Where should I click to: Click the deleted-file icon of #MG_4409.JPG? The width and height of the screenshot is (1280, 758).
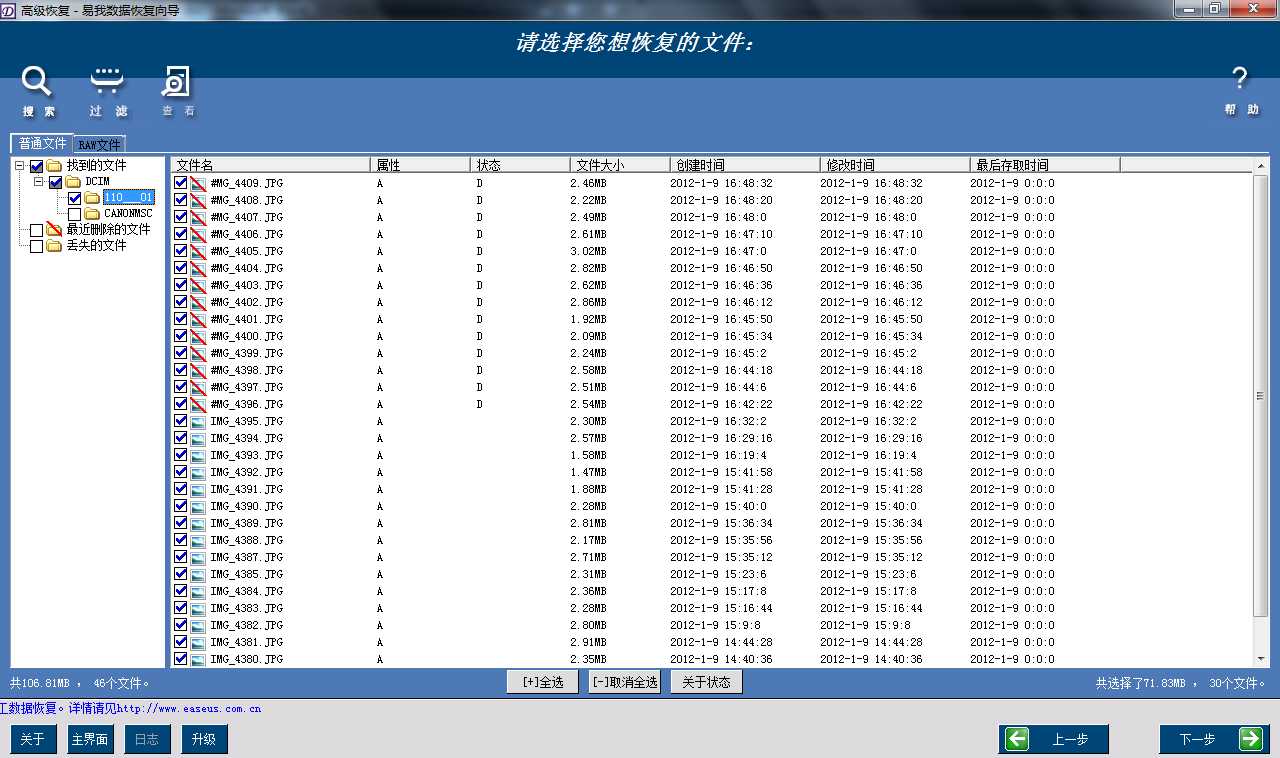click(x=198, y=183)
